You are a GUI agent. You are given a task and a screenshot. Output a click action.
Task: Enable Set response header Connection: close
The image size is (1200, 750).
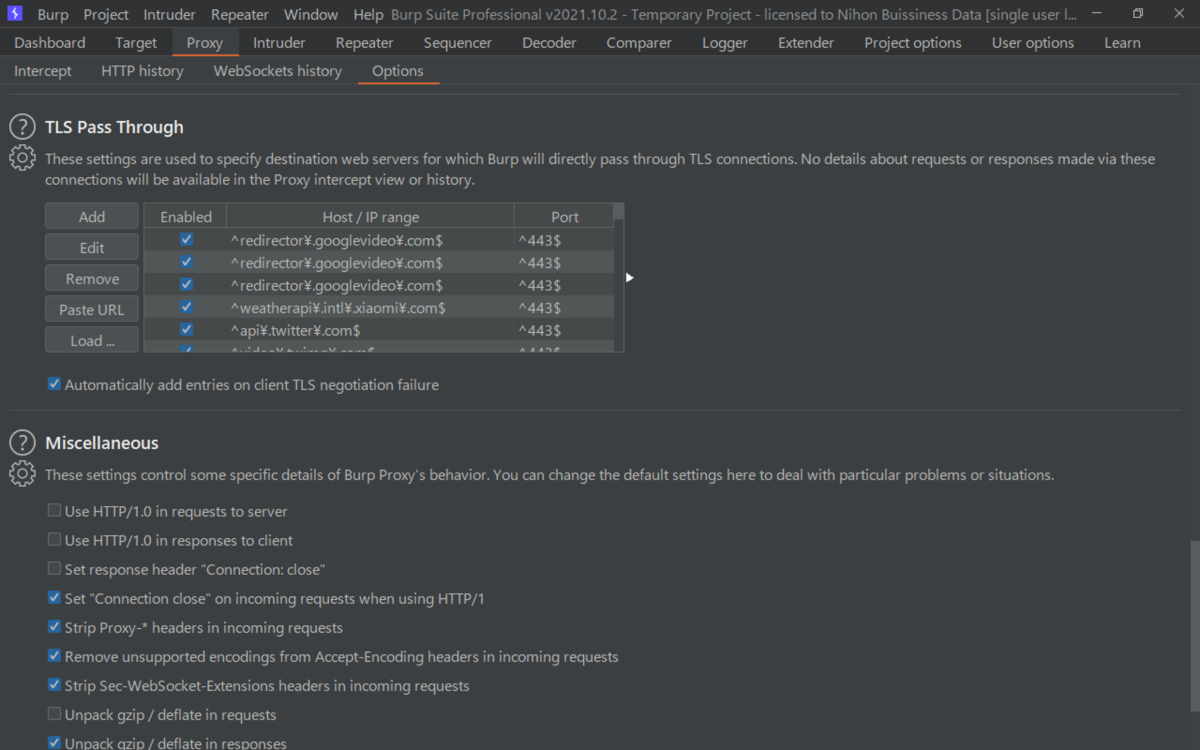tap(187, 569)
